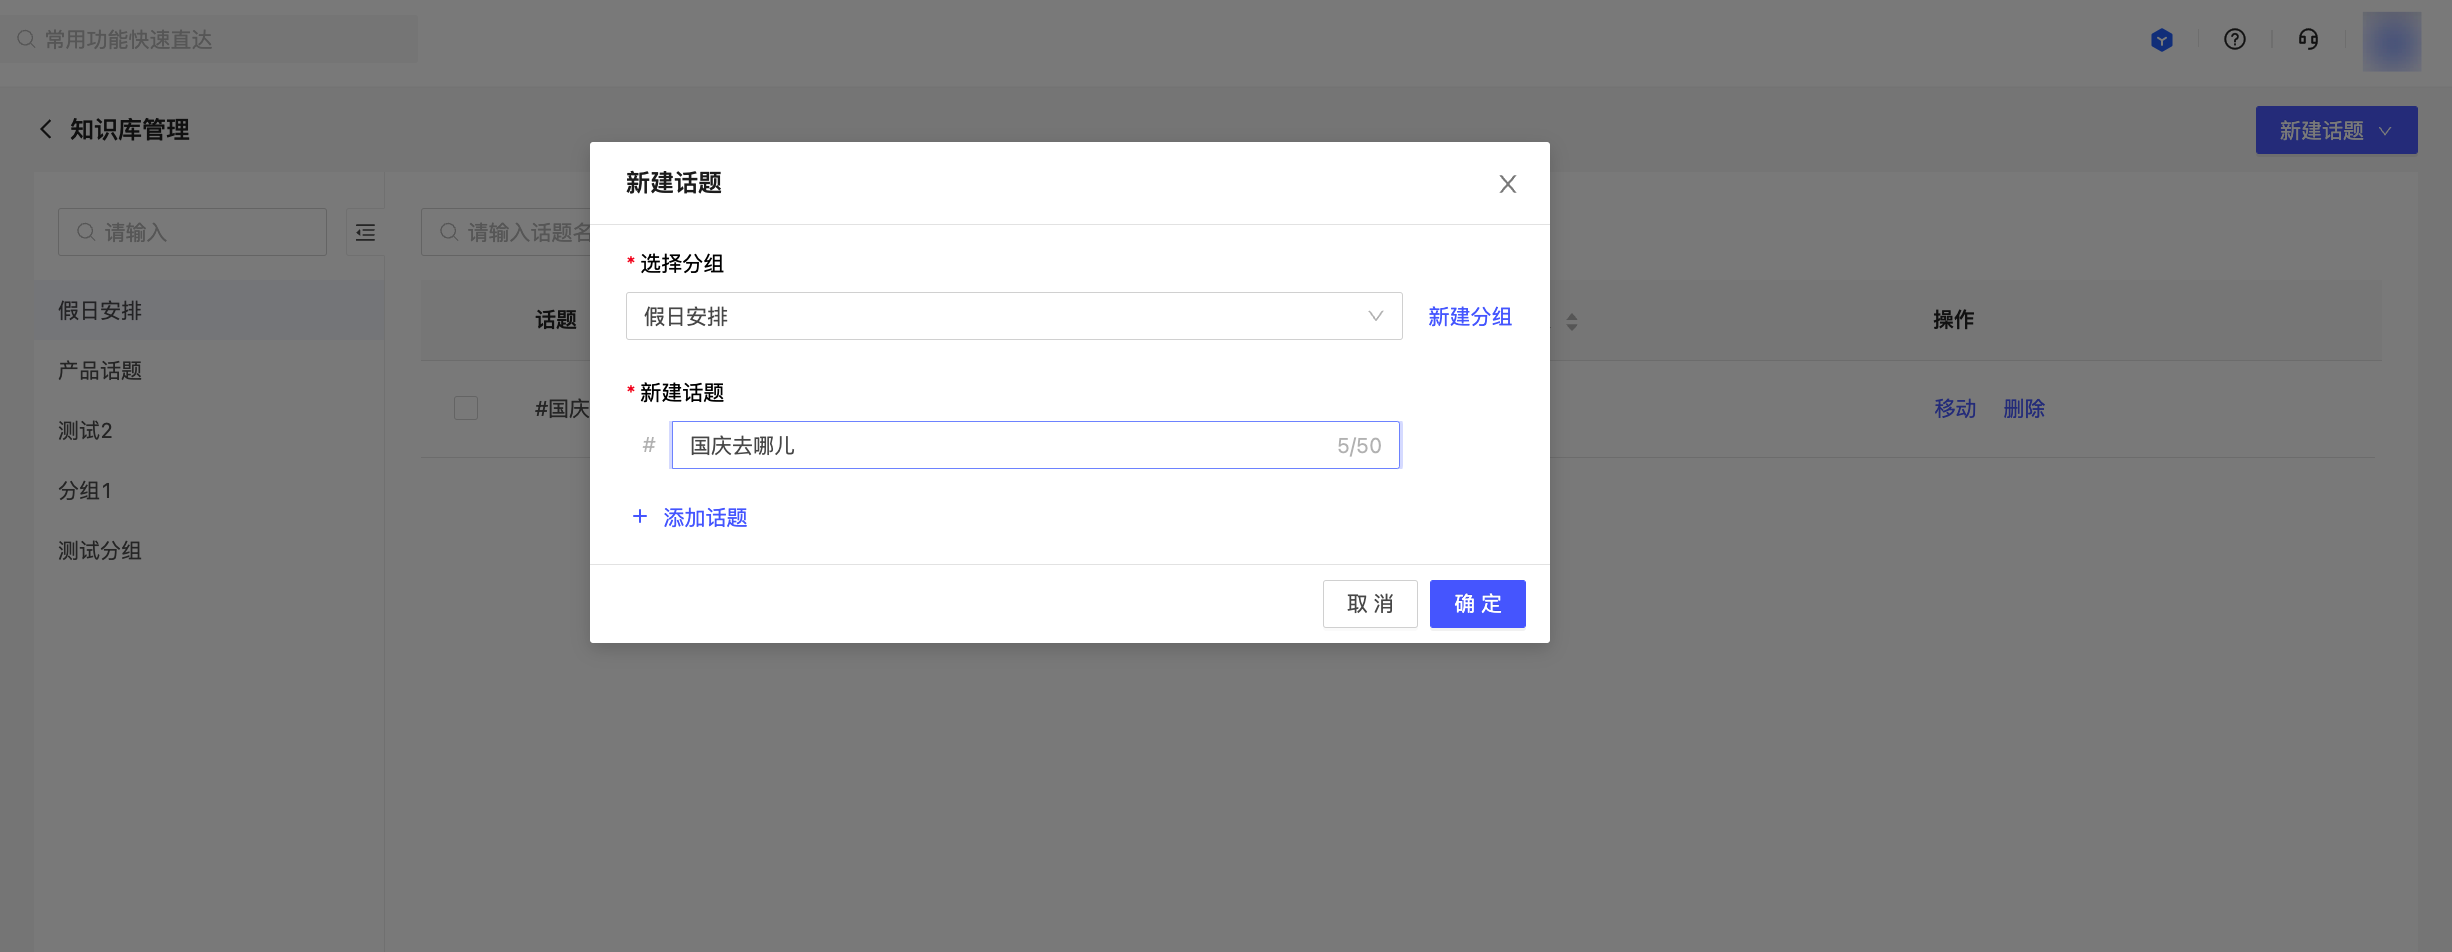Select the 产品话题 group
This screenshot has width=2452, height=952.
pyautogui.click(x=209, y=370)
